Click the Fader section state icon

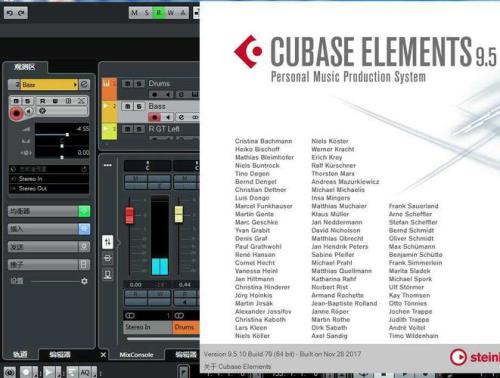84,265
